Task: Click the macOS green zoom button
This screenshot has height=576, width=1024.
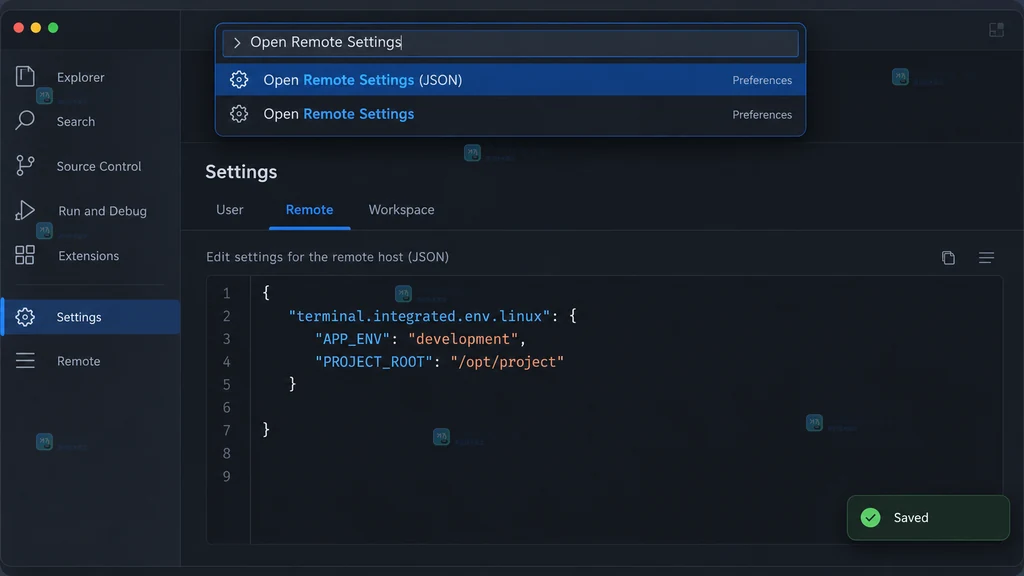Action: [x=53, y=27]
